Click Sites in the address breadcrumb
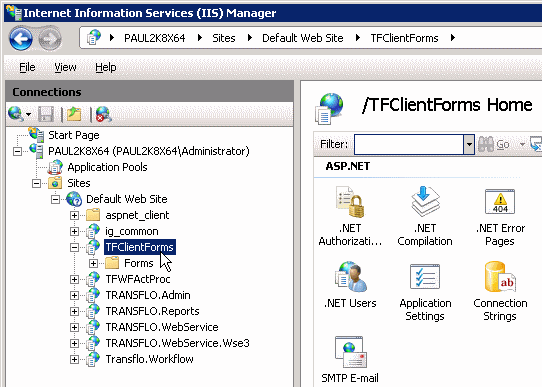The image size is (542, 387). pyautogui.click(x=224, y=38)
